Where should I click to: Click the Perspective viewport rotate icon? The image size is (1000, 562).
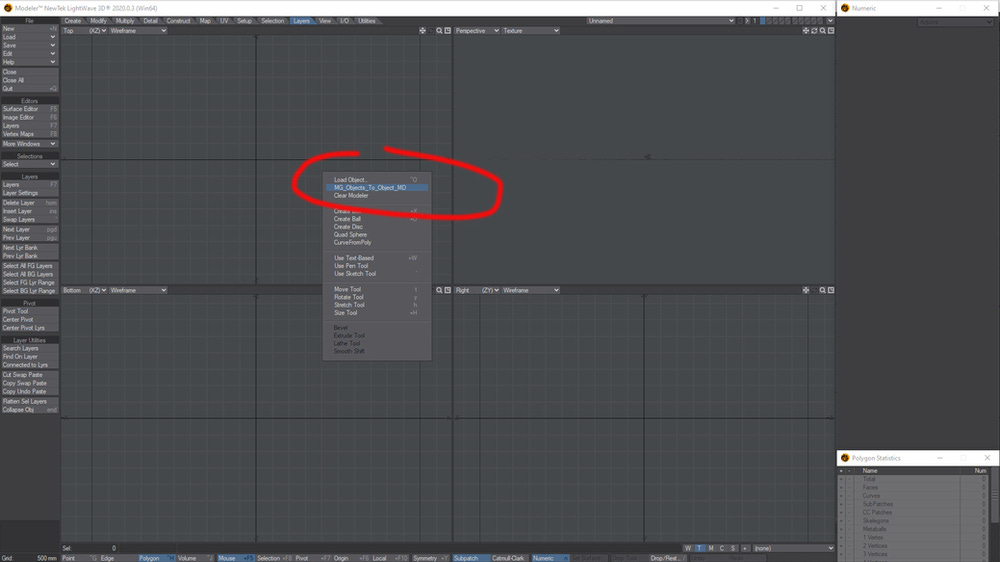tap(814, 31)
